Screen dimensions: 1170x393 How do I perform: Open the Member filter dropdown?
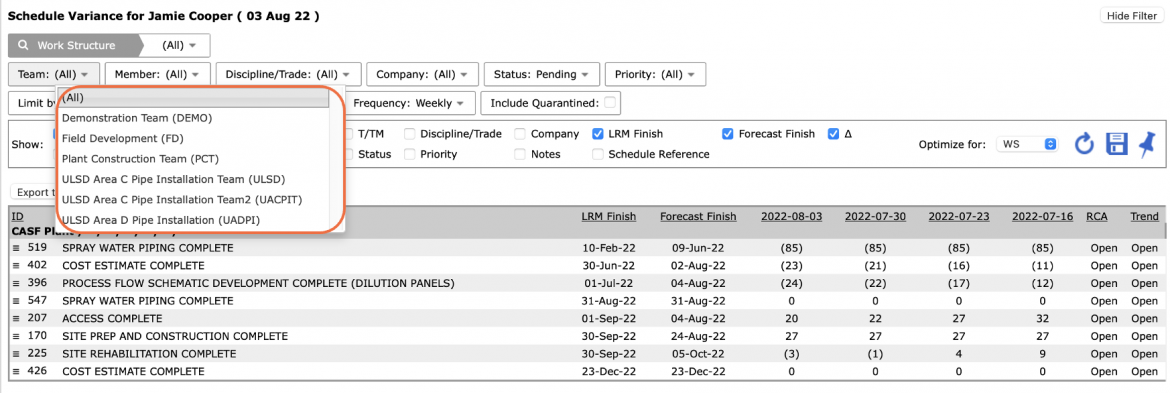point(157,75)
